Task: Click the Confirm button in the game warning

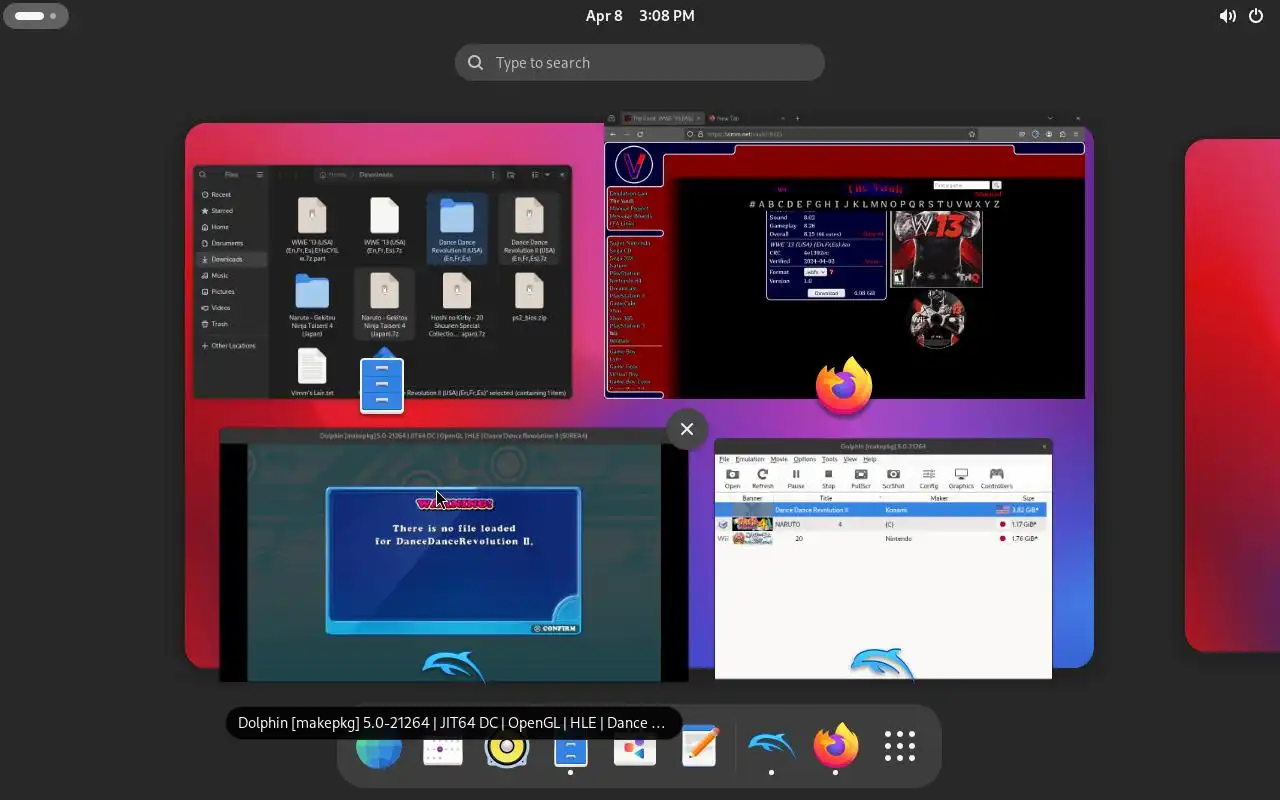Action: pos(555,628)
